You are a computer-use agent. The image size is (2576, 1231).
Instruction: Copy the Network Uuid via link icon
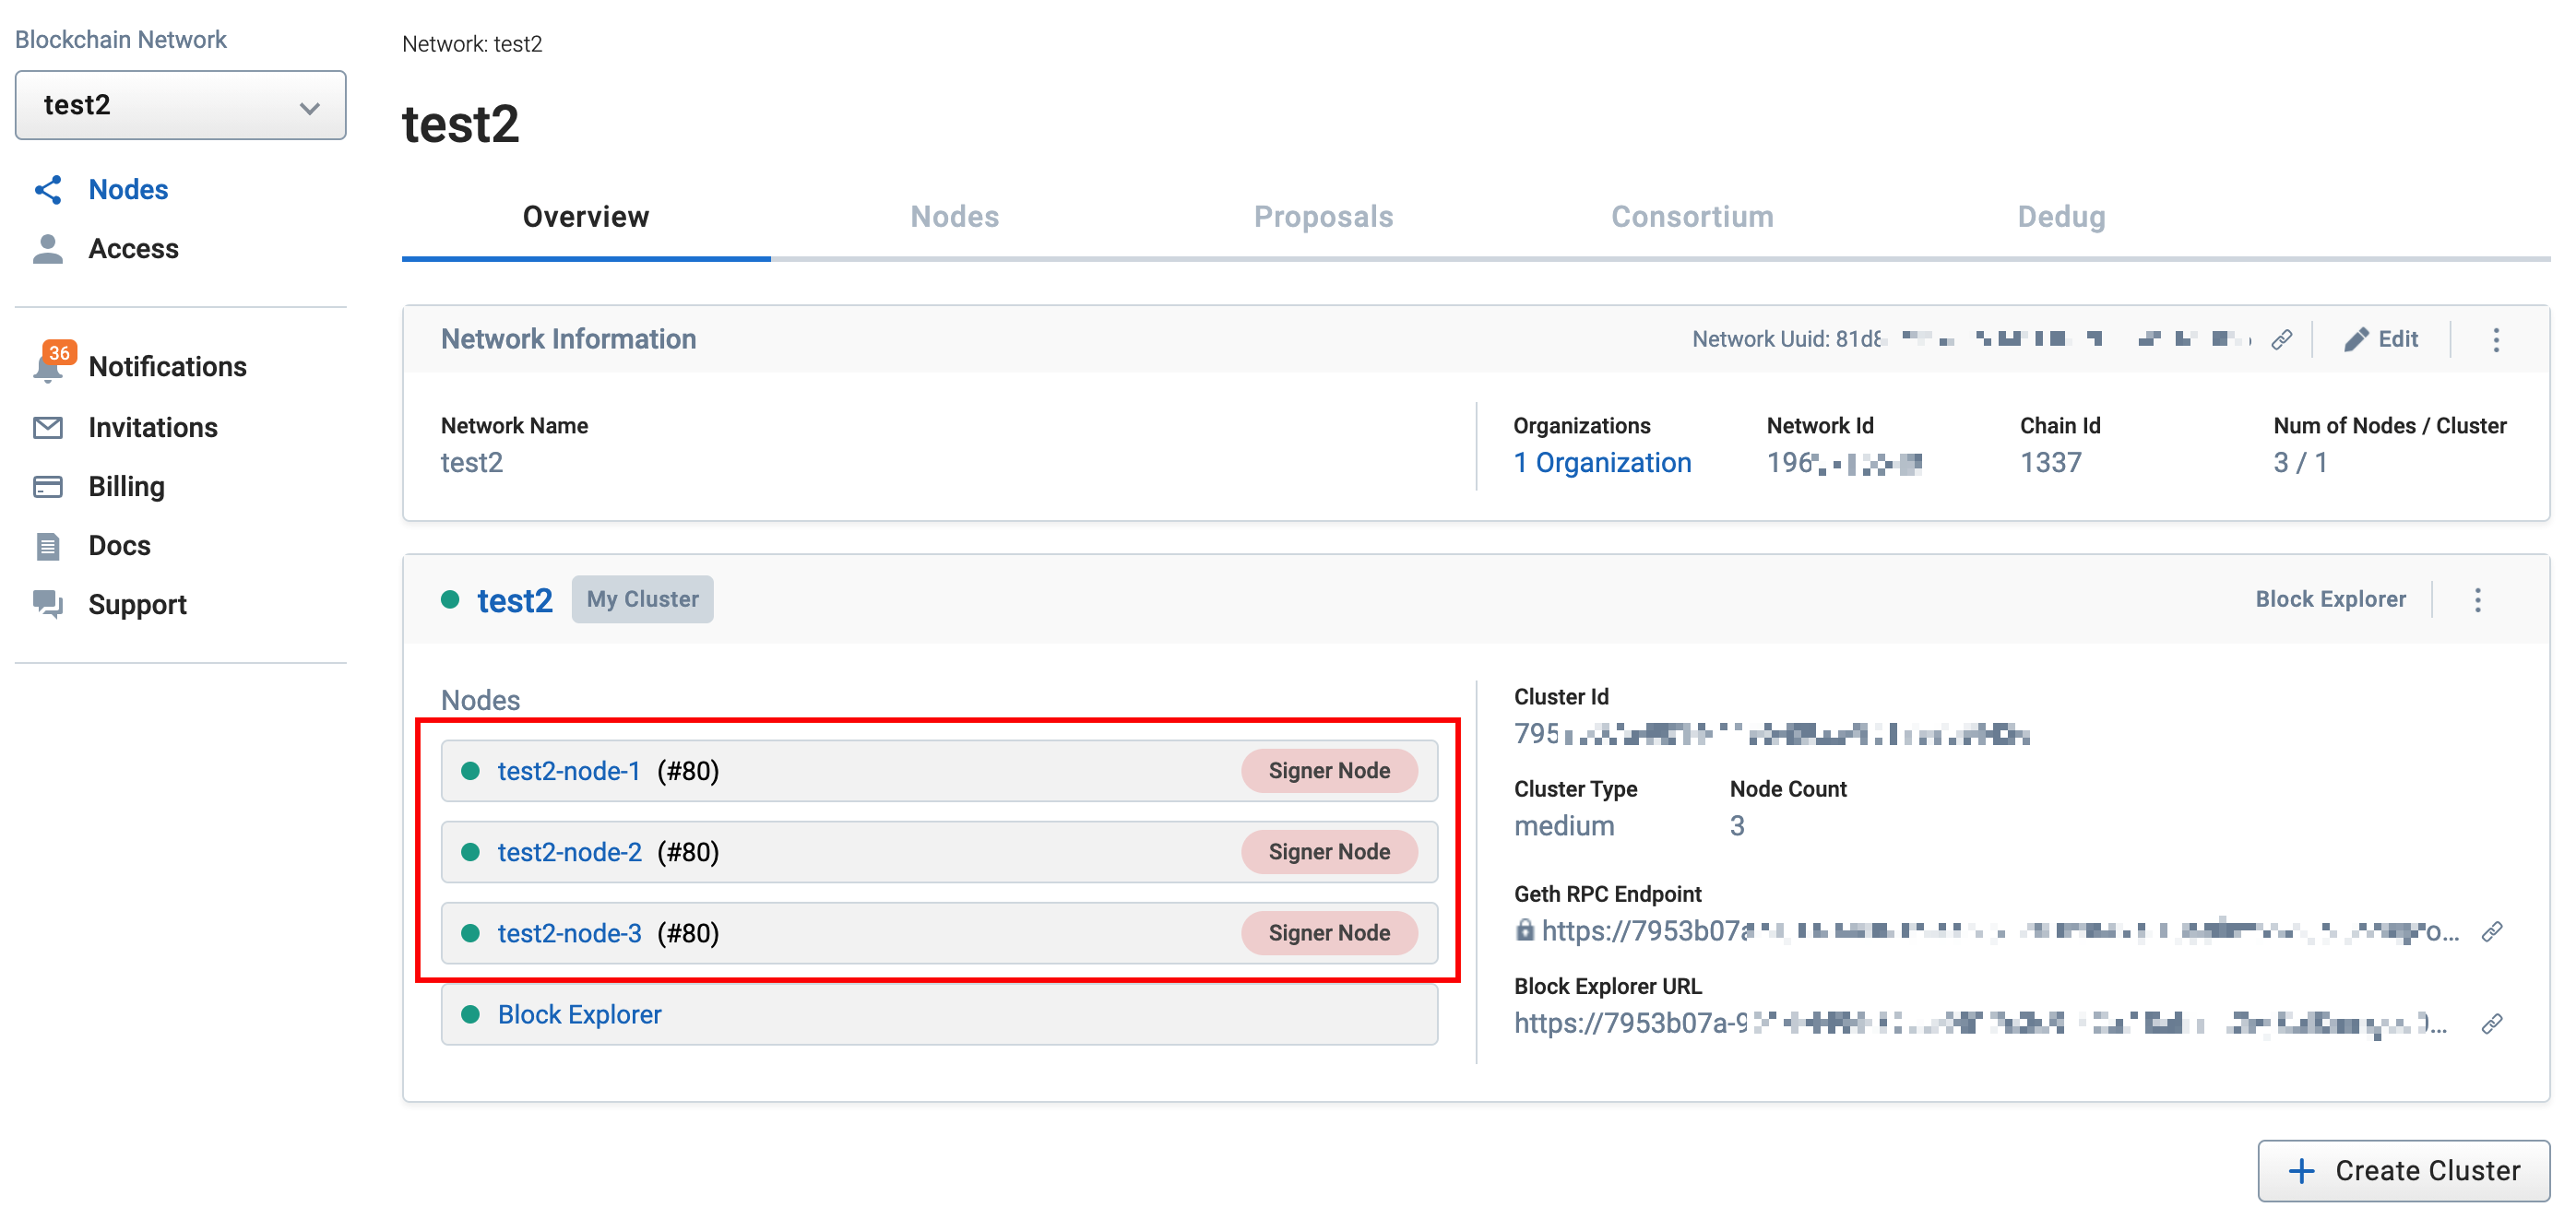[x=2281, y=340]
